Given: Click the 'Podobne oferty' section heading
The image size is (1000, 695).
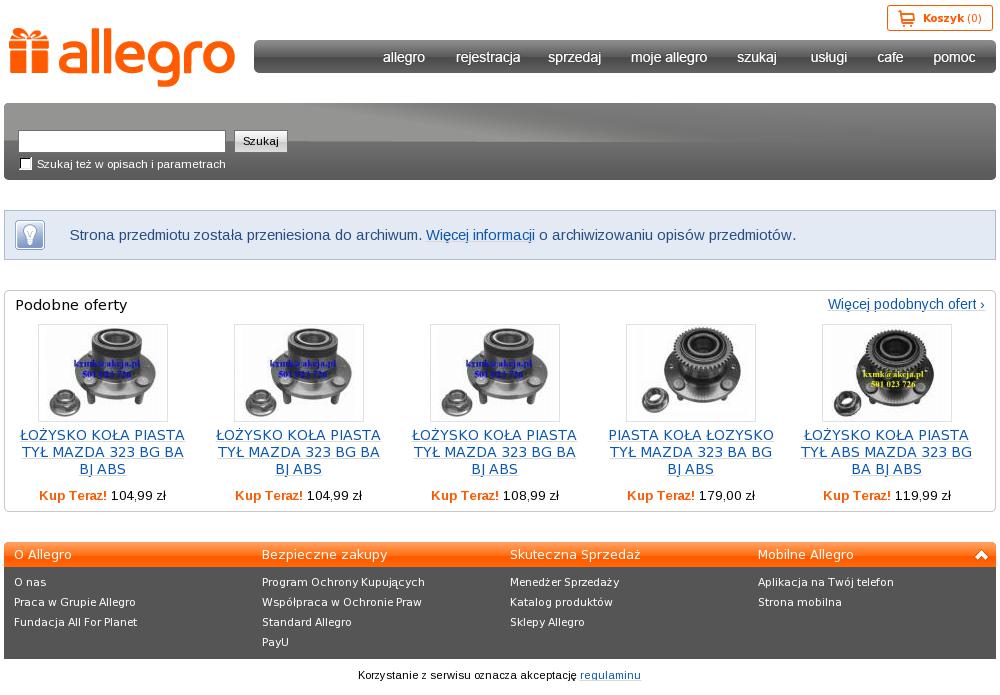Looking at the screenshot, I should (x=71, y=305).
